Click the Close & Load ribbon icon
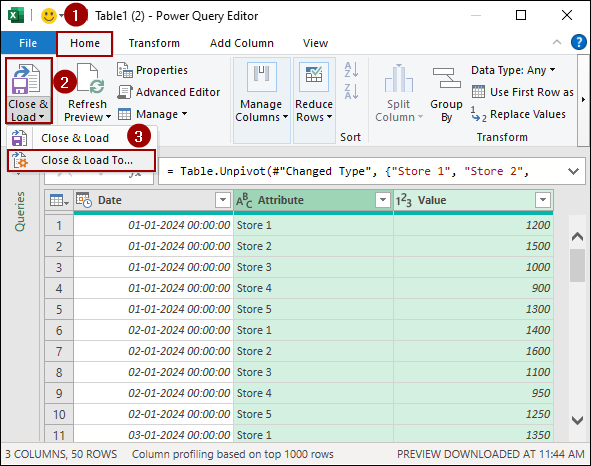 pyautogui.click(x=26, y=79)
